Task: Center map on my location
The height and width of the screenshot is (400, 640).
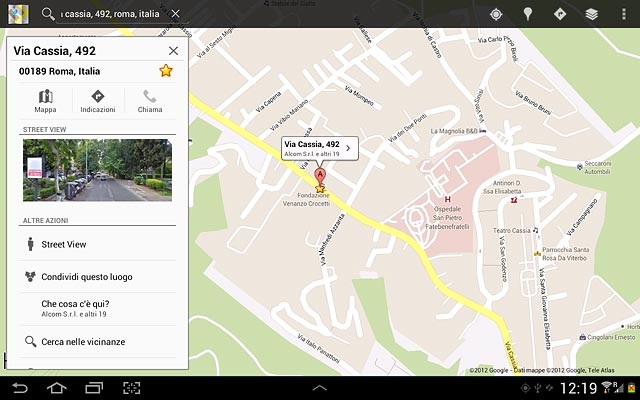Action: 496,14
